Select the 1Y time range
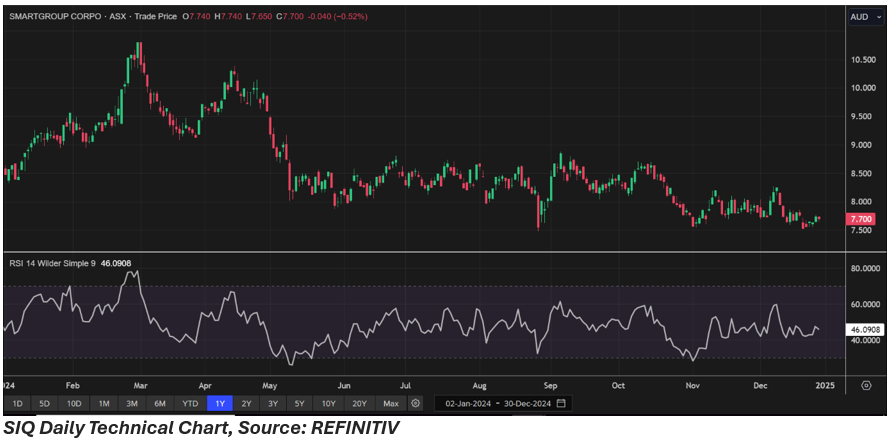Viewport: 889px width, 441px height. pos(220,404)
